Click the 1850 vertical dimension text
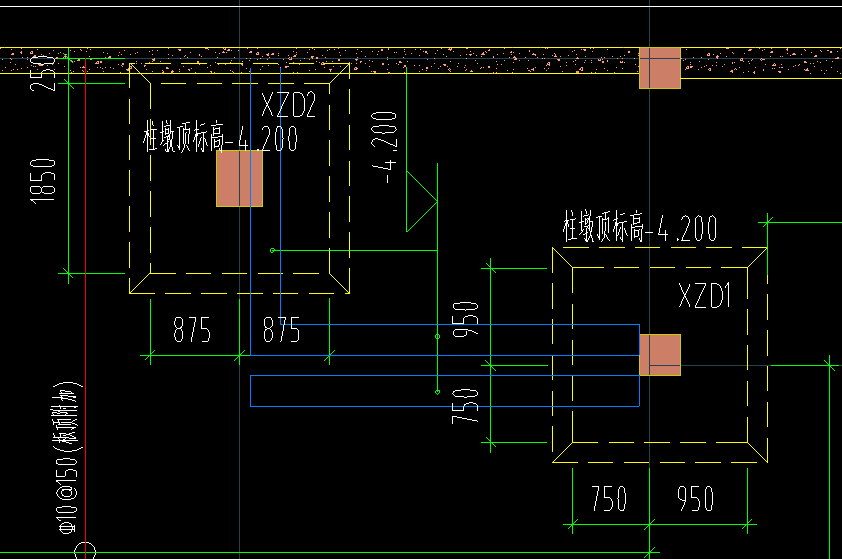The height and width of the screenshot is (559, 842). point(43,181)
